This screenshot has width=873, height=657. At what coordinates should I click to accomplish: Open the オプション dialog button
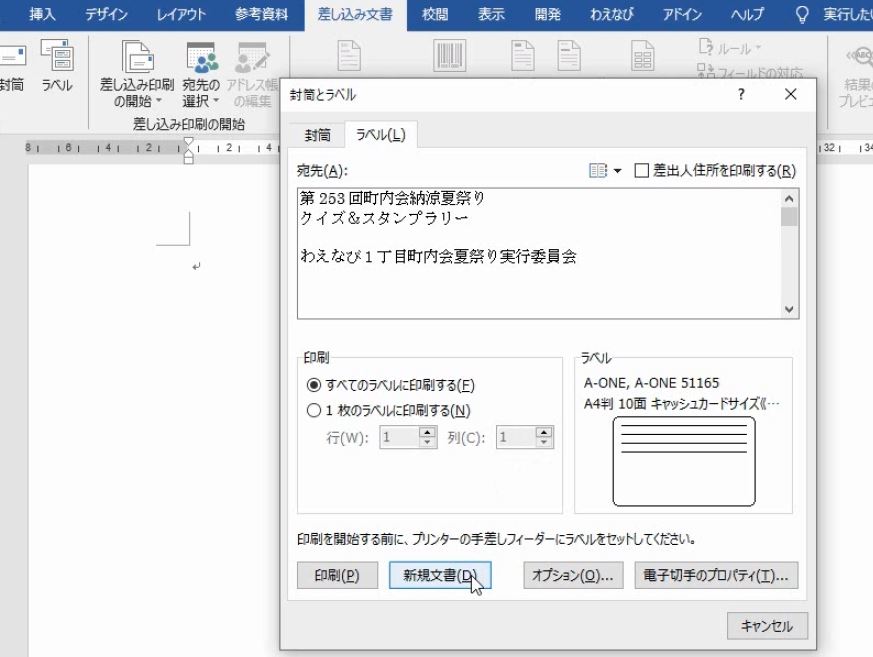coord(571,575)
